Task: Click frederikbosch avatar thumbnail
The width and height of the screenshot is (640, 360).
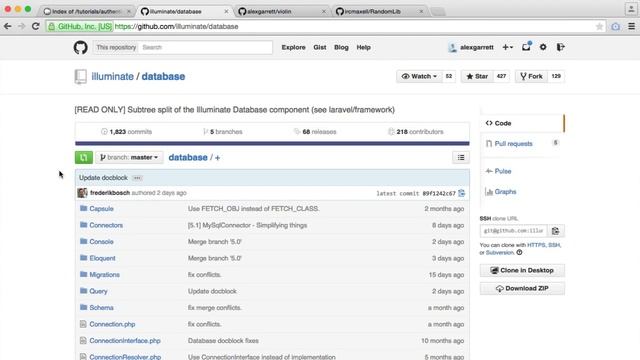Action: [82, 193]
